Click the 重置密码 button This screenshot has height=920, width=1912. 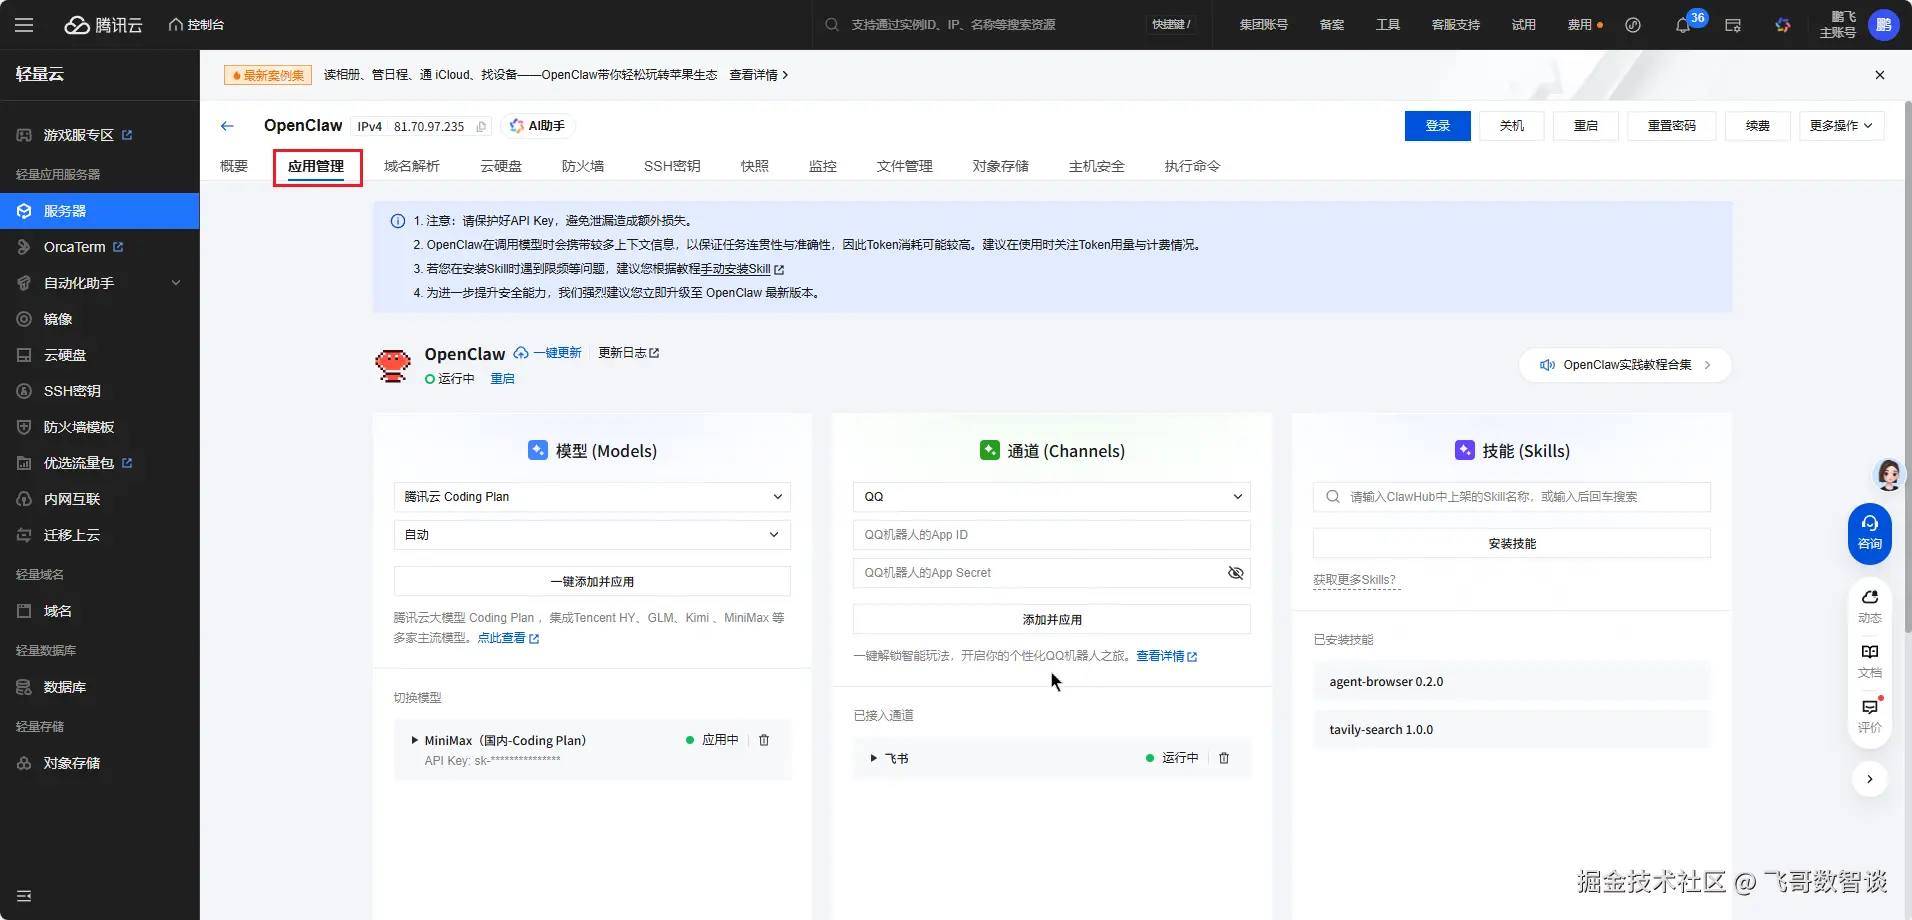1672,126
